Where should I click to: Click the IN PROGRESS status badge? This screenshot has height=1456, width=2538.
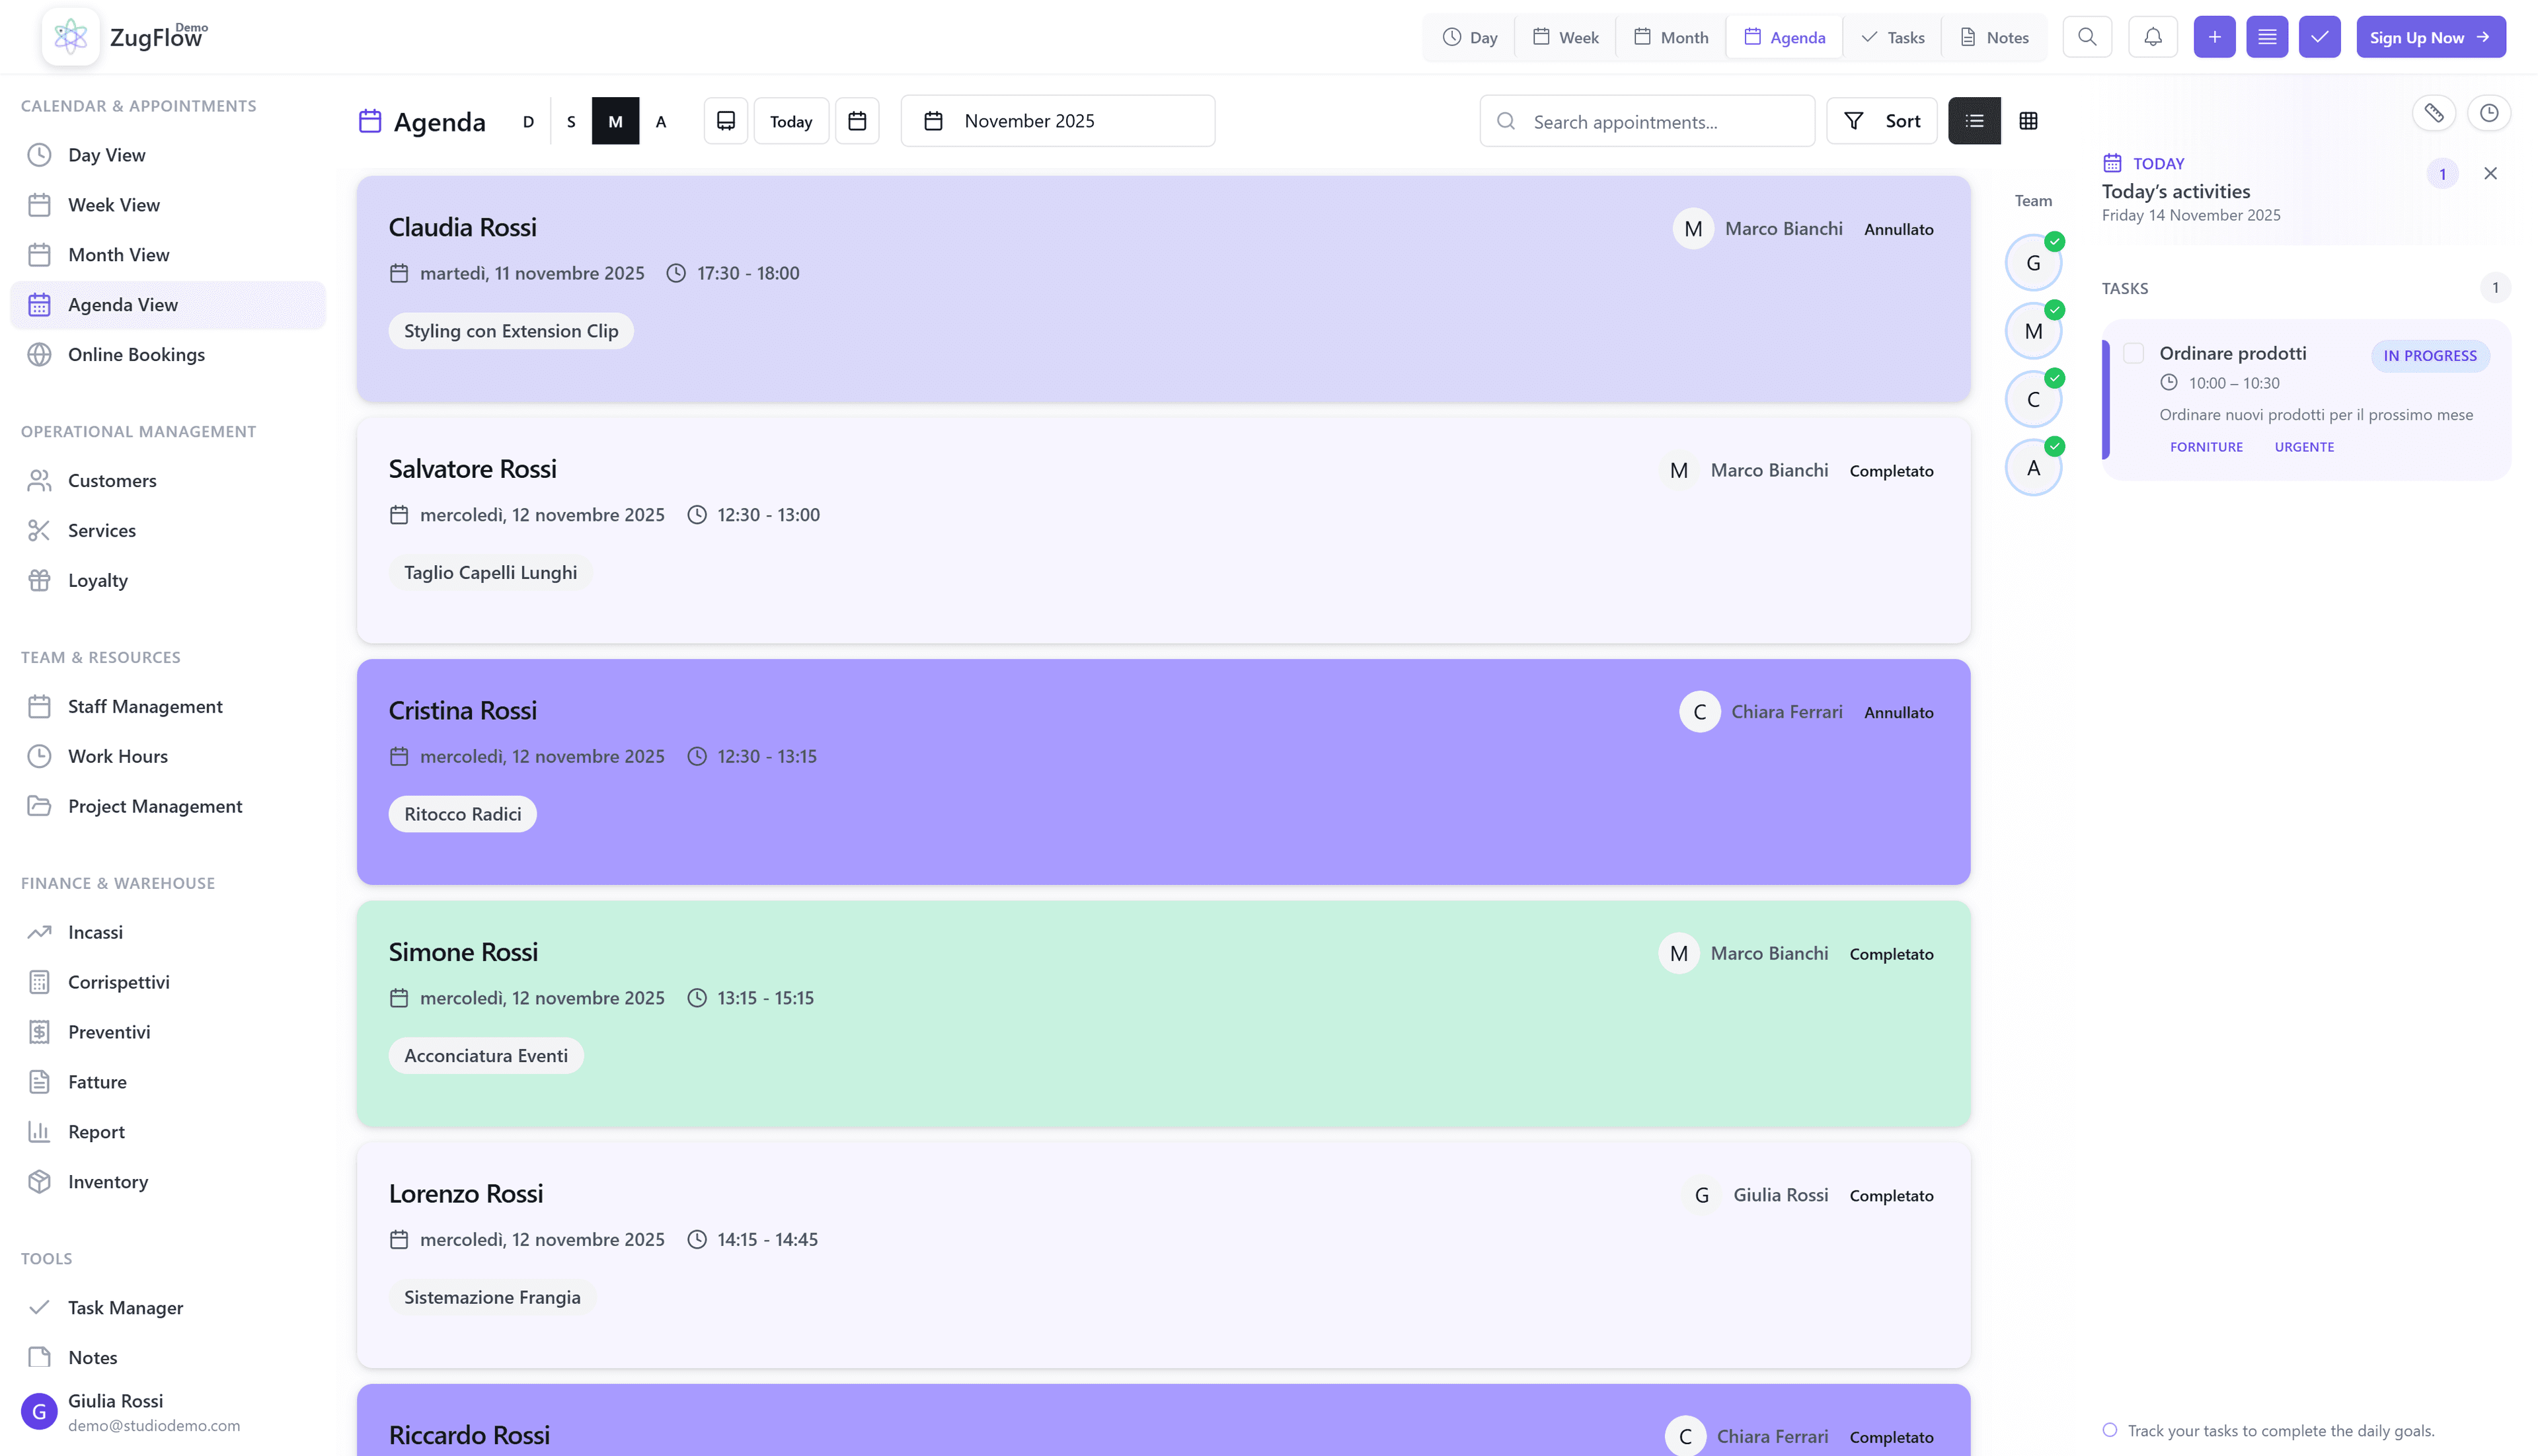click(x=2431, y=355)
